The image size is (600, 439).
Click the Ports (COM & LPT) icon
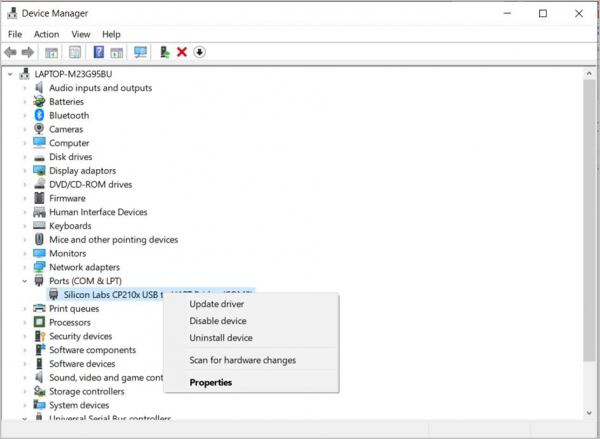click(39, 281)
